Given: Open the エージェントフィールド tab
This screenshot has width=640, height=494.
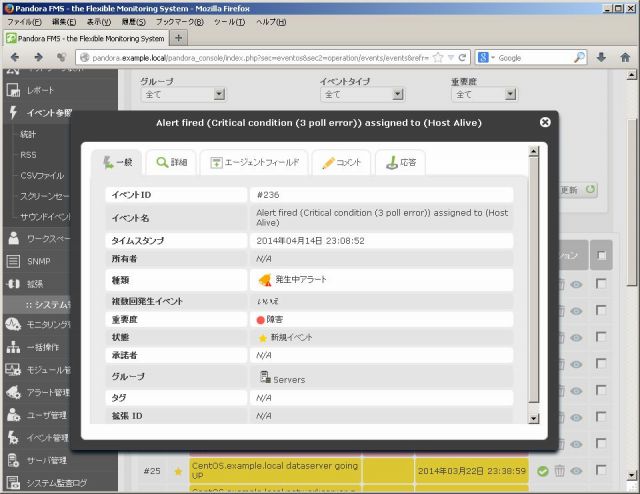Looking at the screenshot, I should click(254, 162).
